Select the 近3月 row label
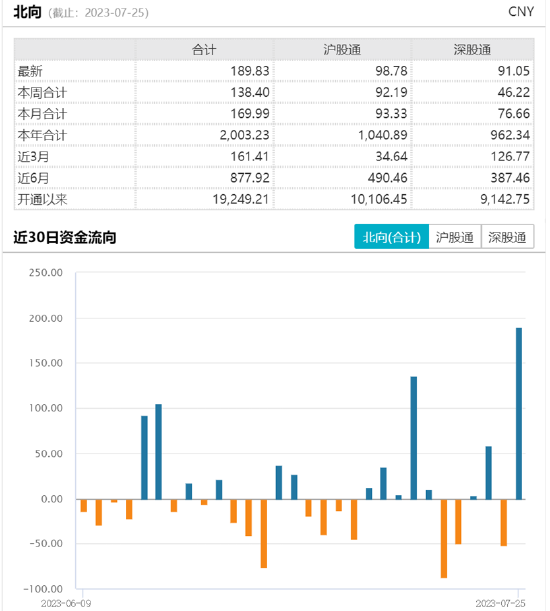Image resolution: width=550 pixels, height=611 pixels. click(33, 157)
